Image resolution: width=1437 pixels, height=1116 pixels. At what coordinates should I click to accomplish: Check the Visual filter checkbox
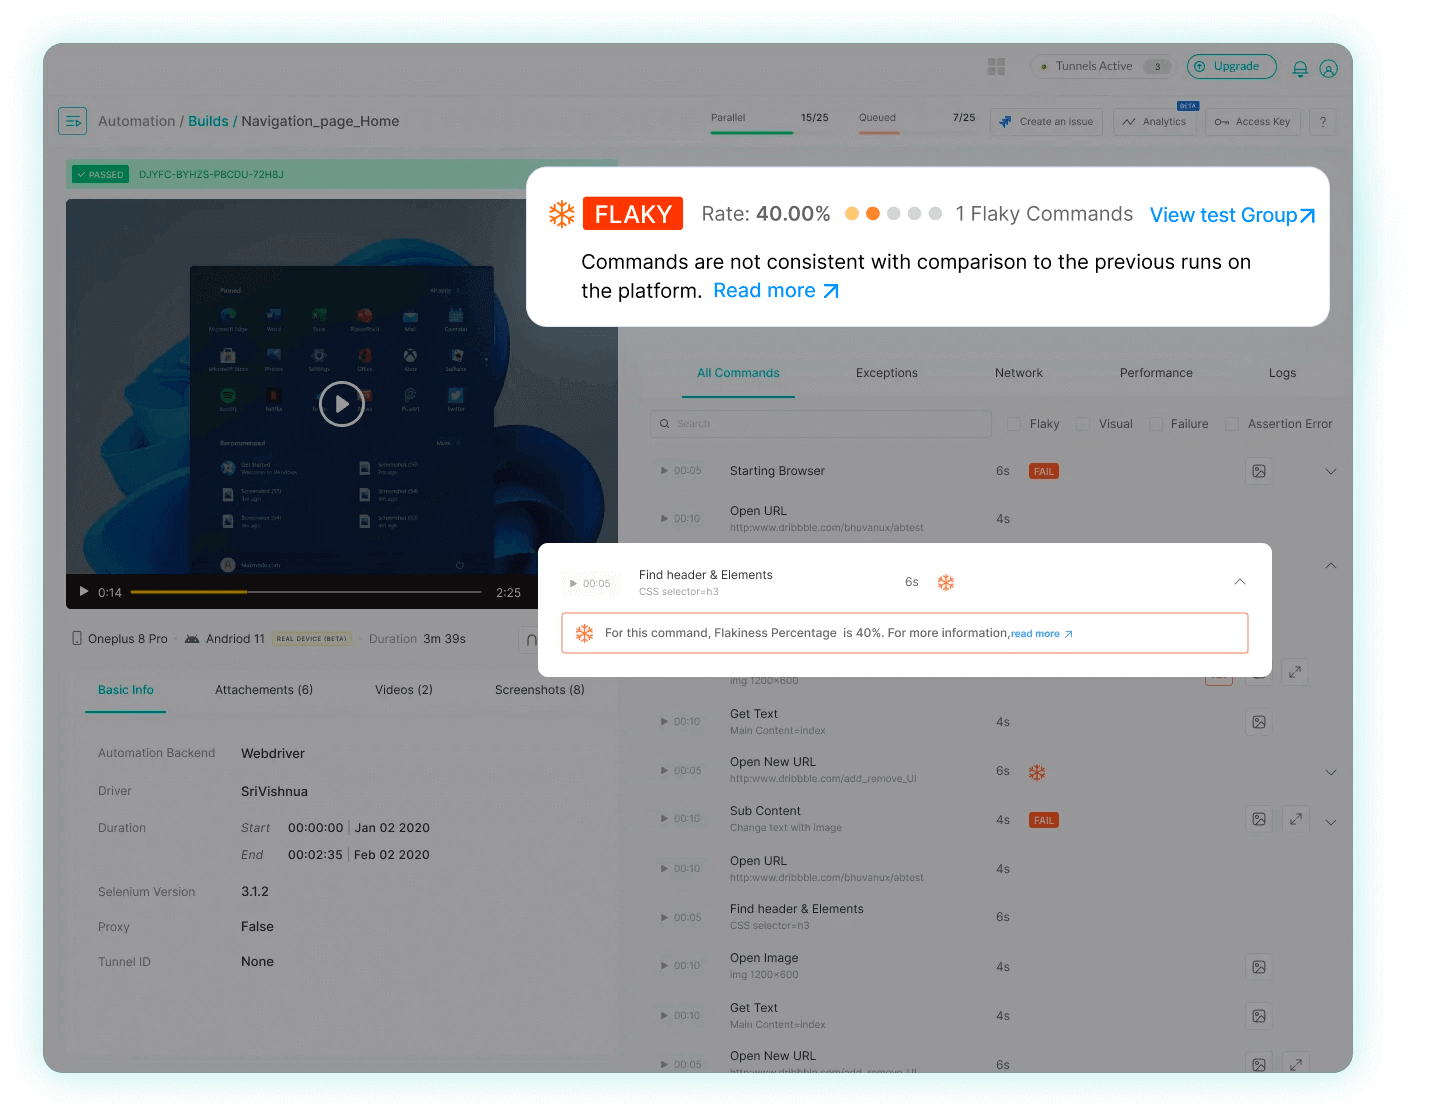[1081, 423]
